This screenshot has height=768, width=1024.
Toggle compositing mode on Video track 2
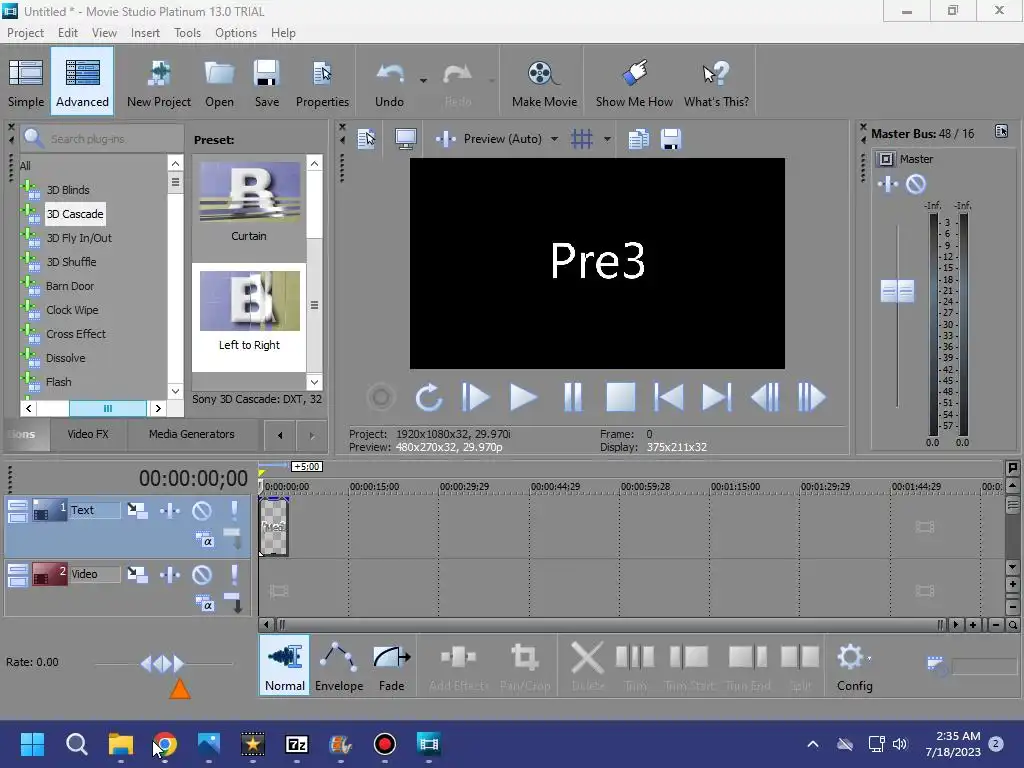pyautogui.click(x=204, y=604)
